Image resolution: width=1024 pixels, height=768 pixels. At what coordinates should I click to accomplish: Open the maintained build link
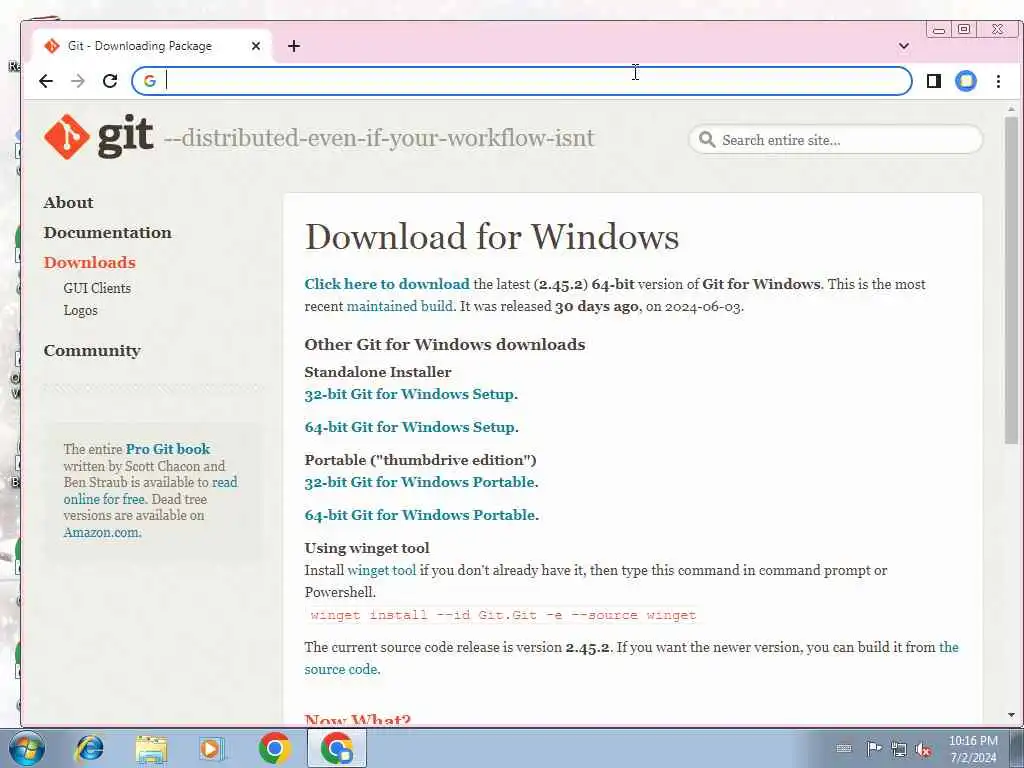(x=400, y=306)
